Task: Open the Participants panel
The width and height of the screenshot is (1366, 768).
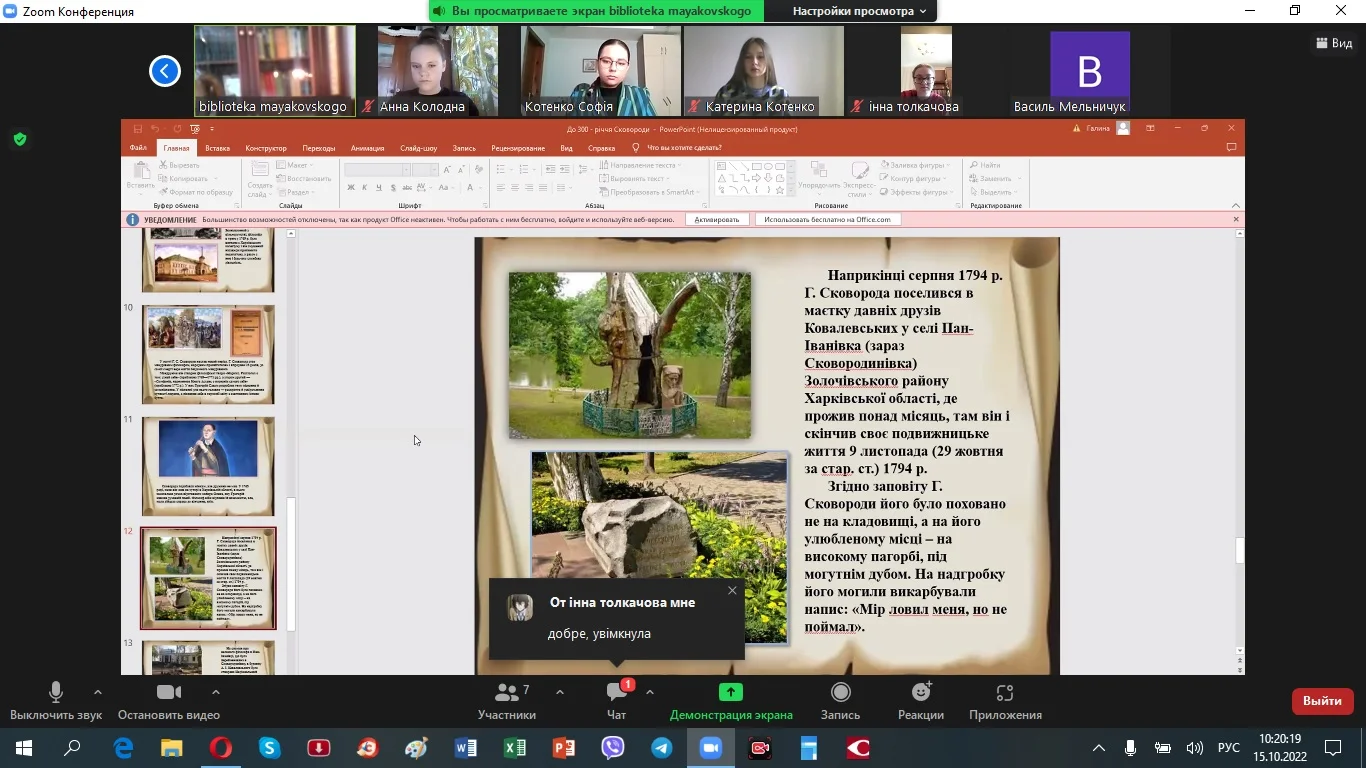Action: point(507,700)
